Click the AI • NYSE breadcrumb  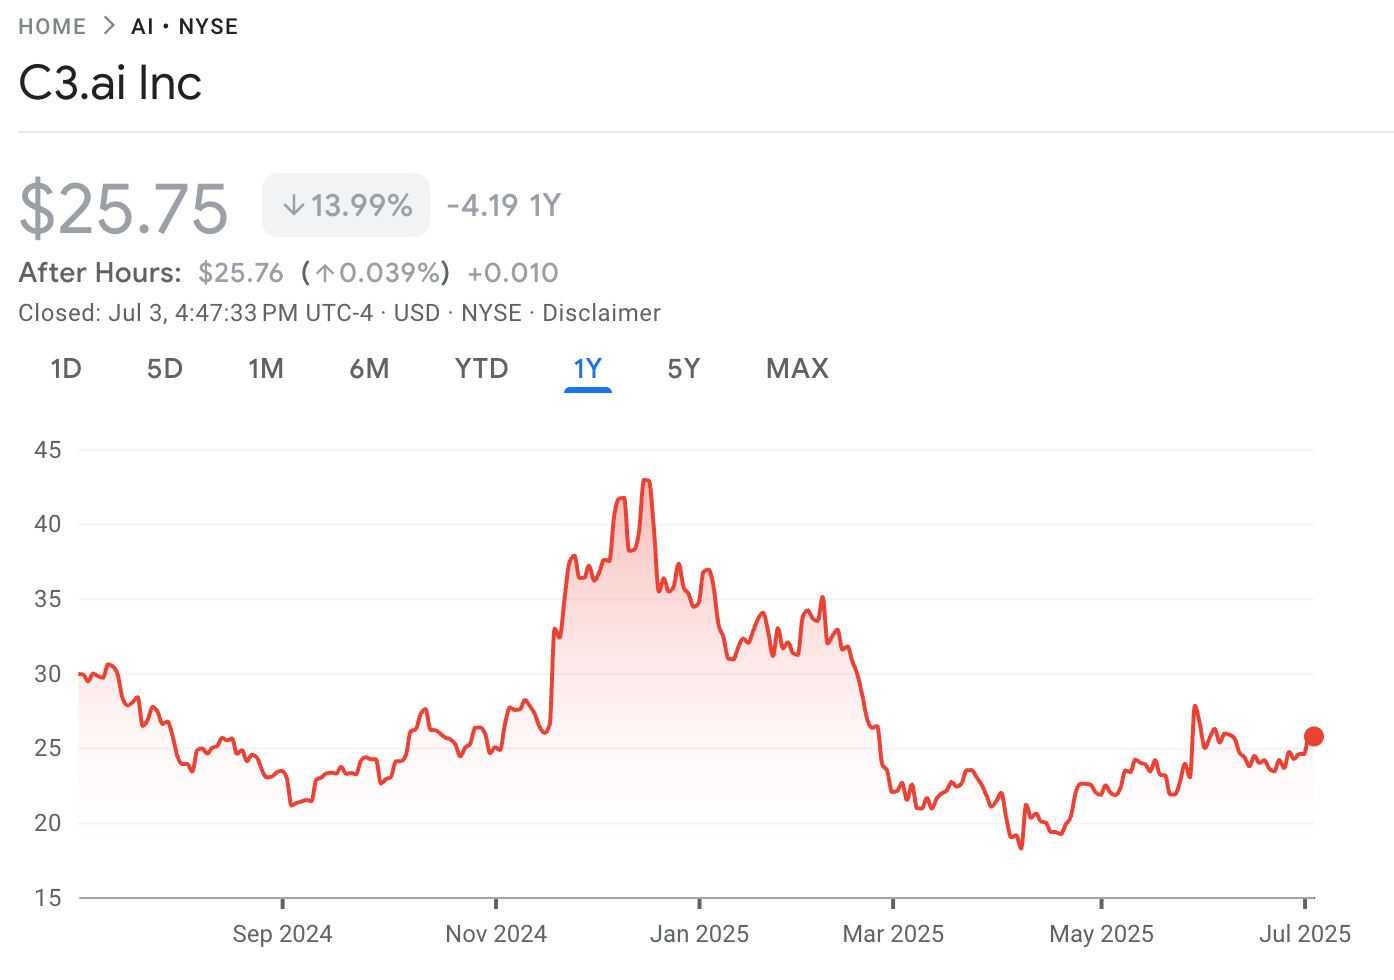185,27
